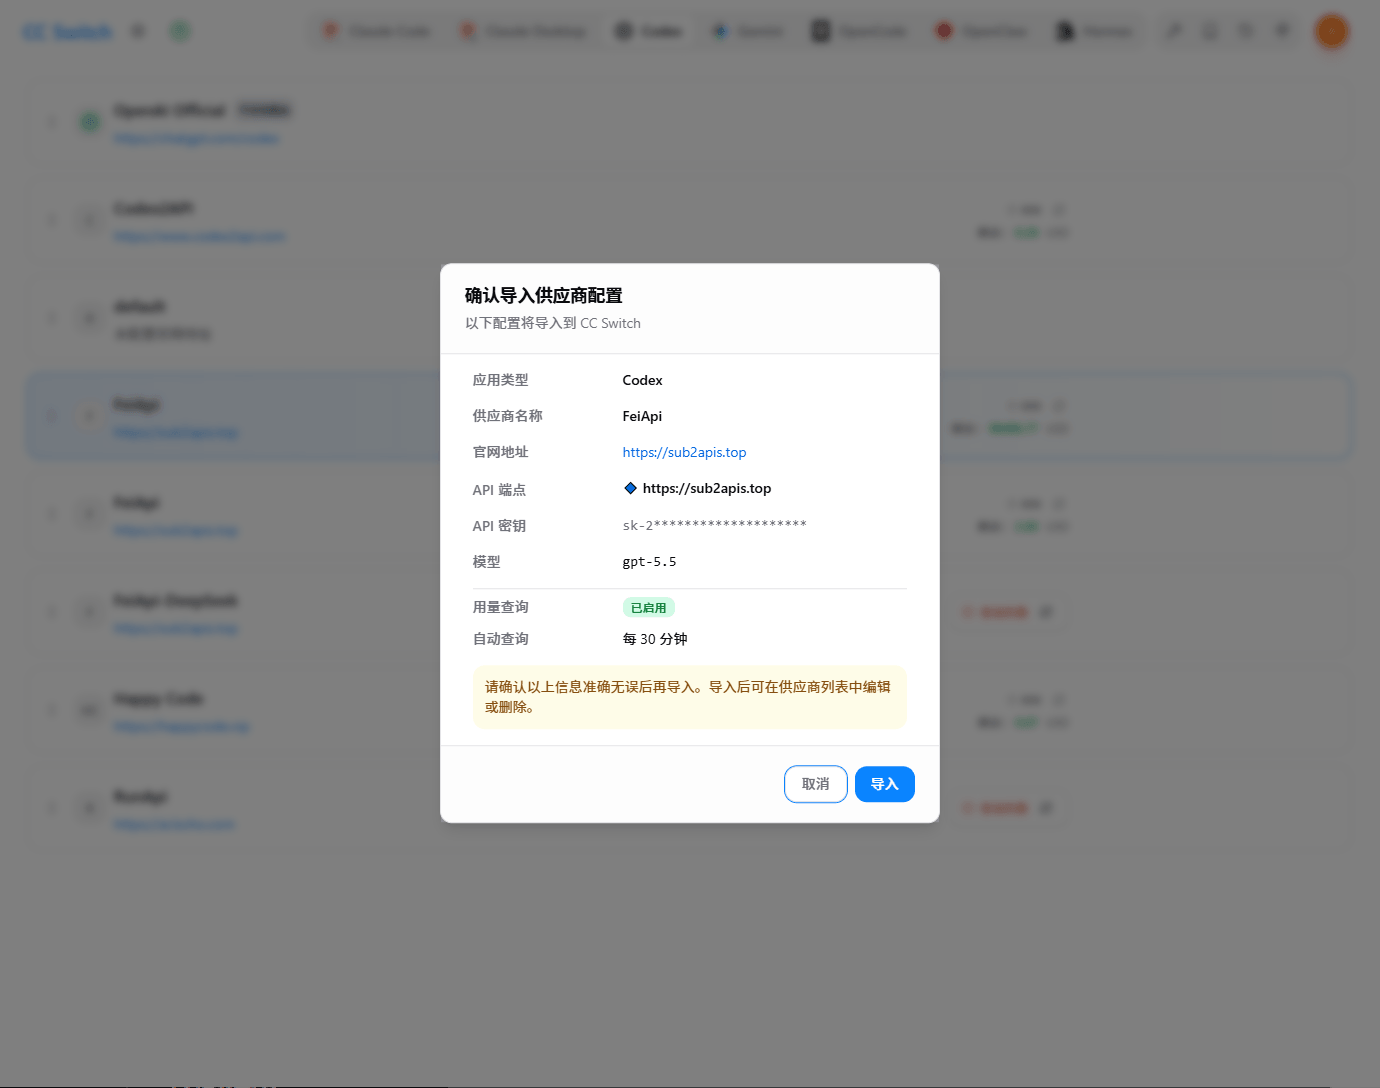The width and height of the screenshot is (1380, 1088).
Task: Click the settings icon next to CC Switch
Action: [138, 31]
